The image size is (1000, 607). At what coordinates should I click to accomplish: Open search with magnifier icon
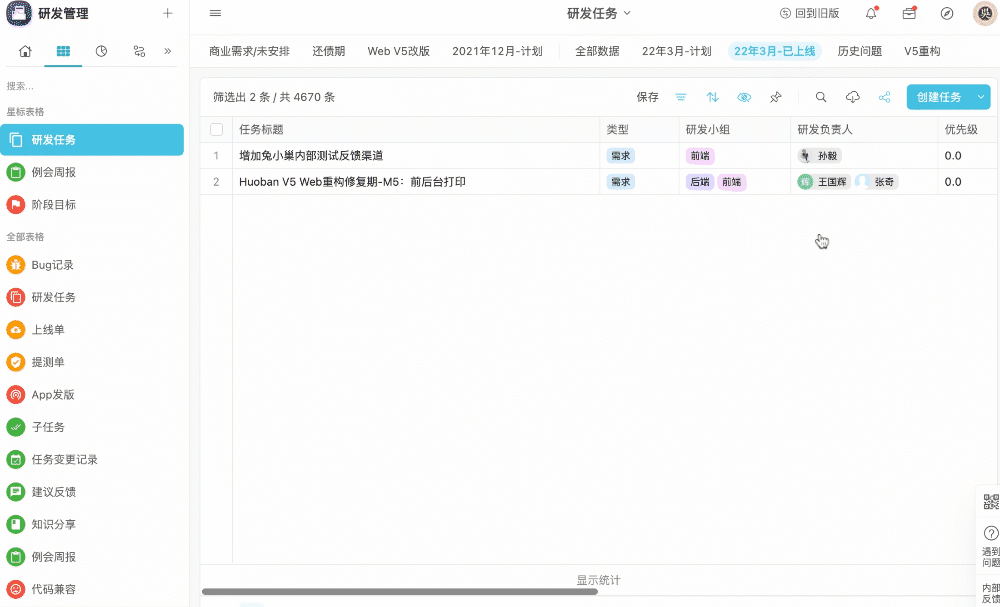pos(821,97)
